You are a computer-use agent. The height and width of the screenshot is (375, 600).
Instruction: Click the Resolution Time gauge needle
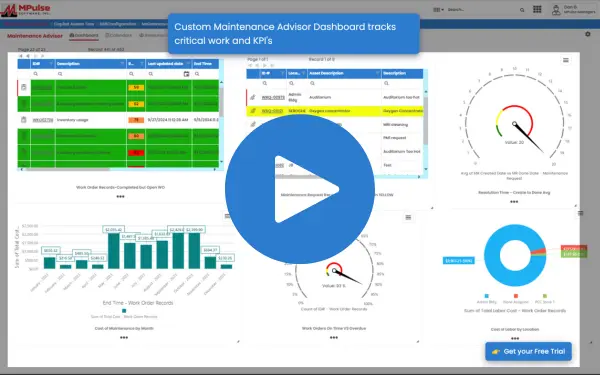point(528,137)
